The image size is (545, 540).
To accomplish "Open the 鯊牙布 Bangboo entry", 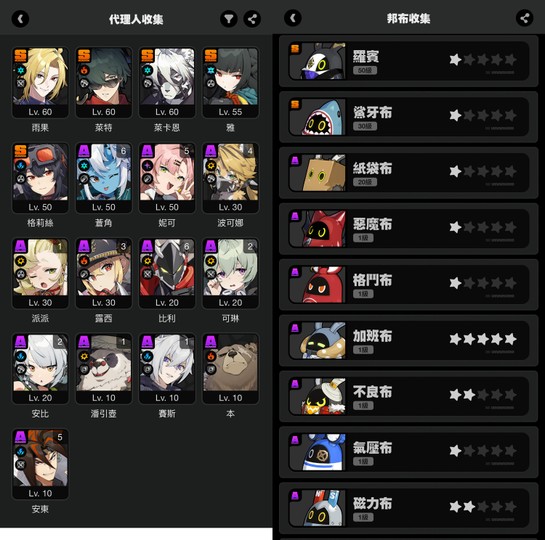I will click(x=409, y=117).
